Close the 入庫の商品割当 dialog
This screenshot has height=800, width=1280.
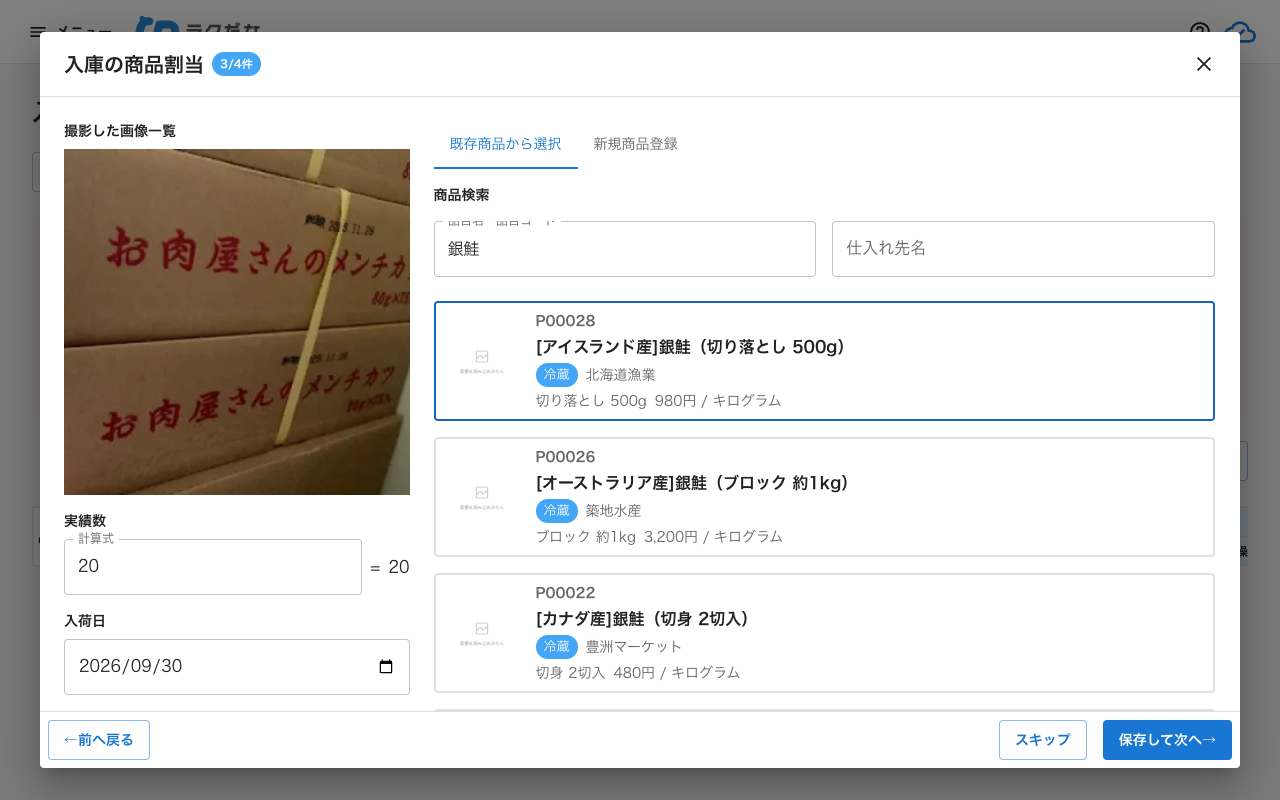coord(1204,64)
